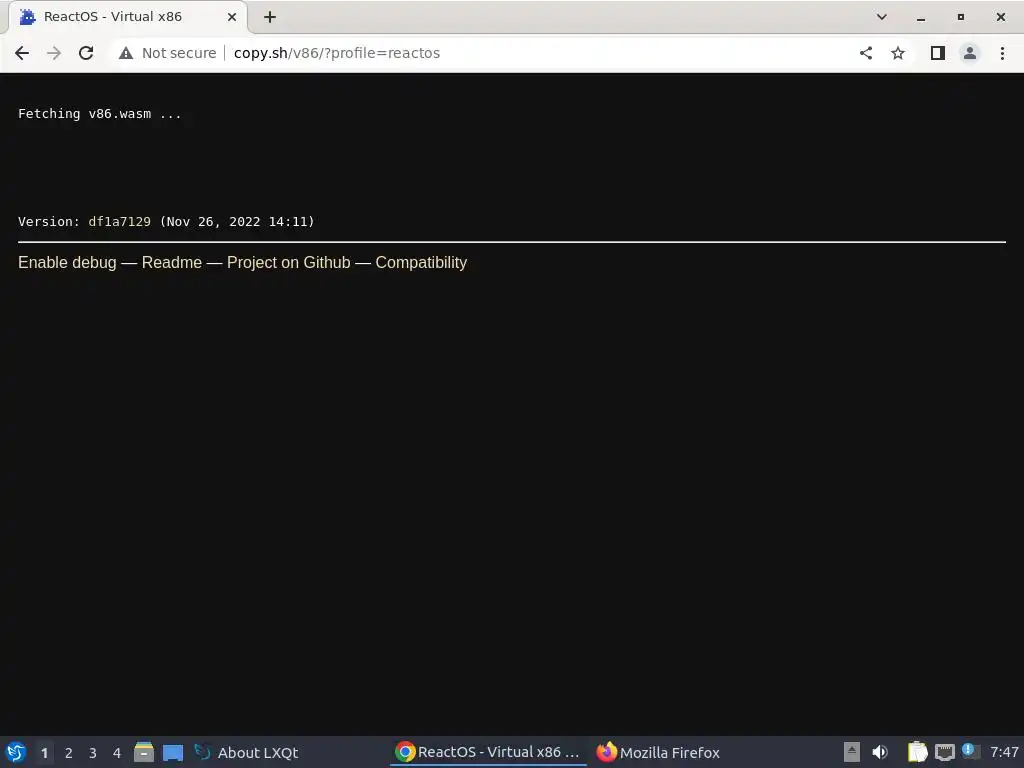Screen dimensions: 1024x768
Task: Open the Project on Github link
Action: click(289, 263)
